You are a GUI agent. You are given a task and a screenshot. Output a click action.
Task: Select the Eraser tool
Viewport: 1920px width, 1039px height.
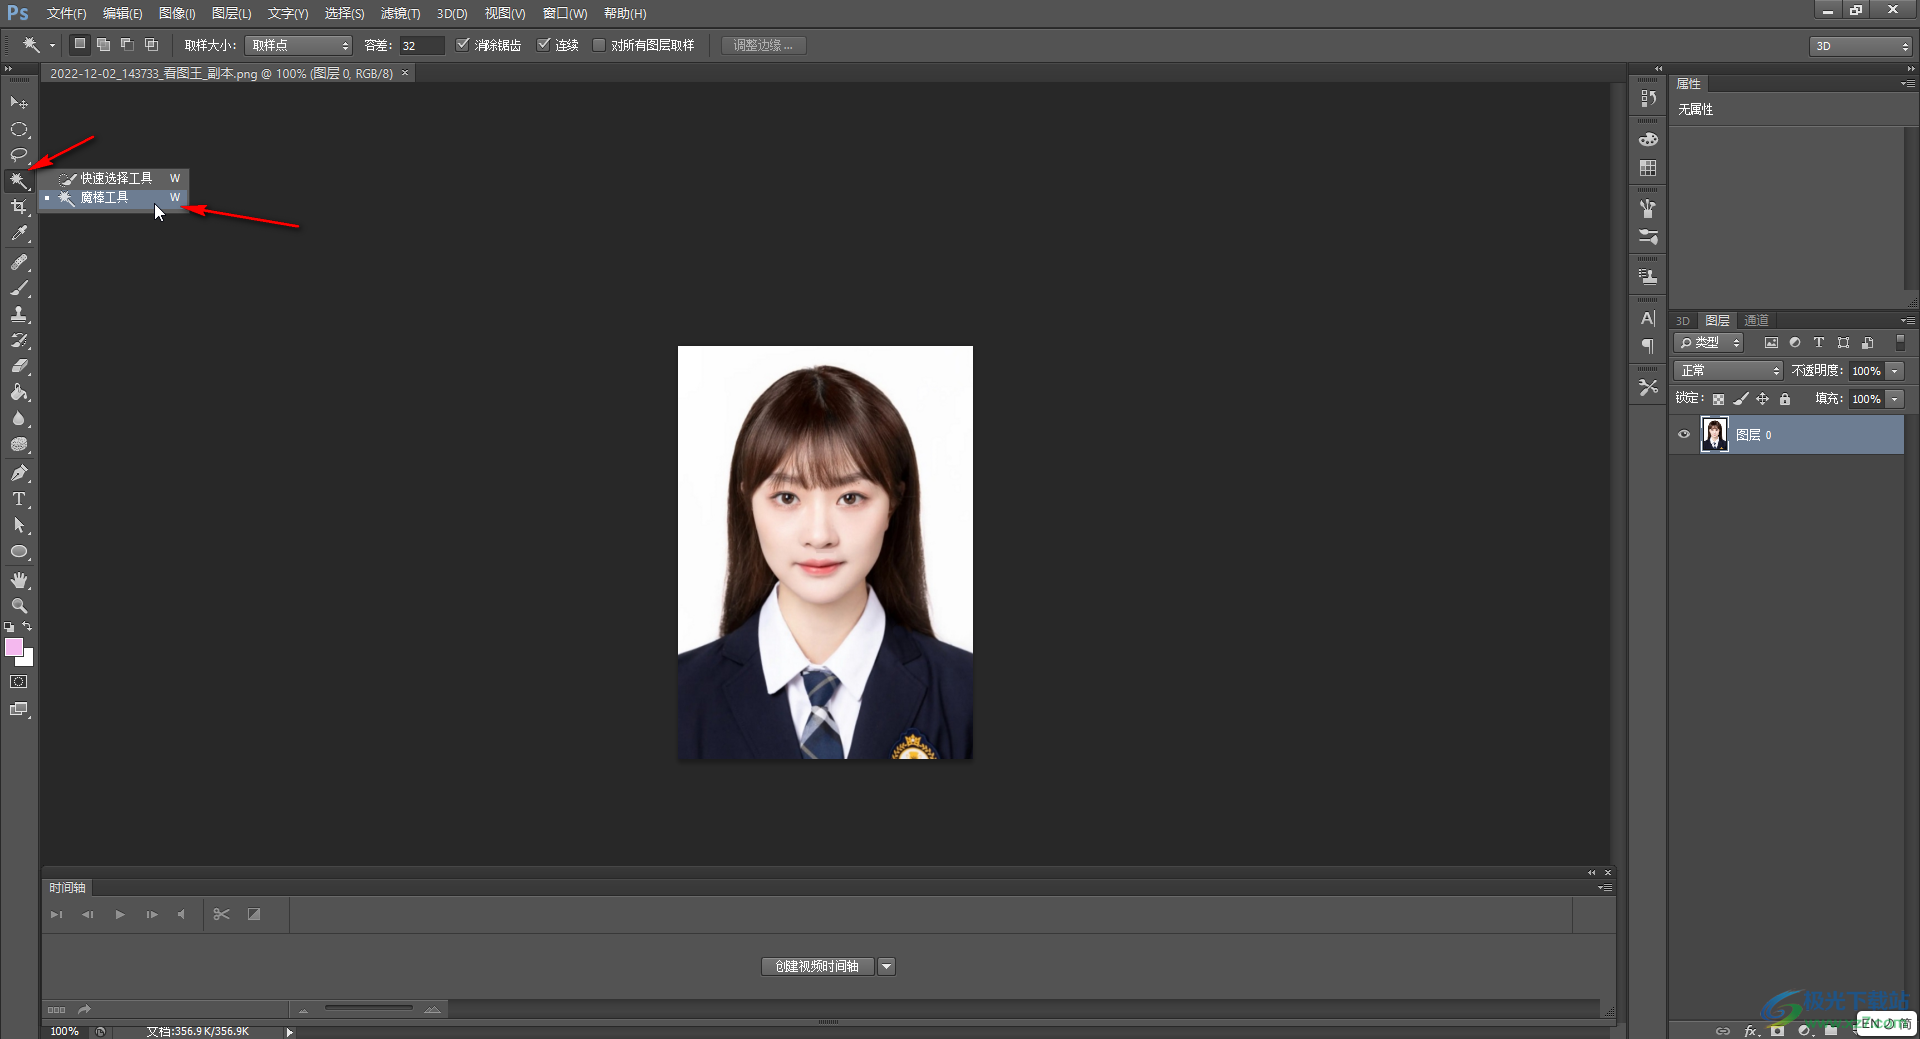click(x=19, y=366)
